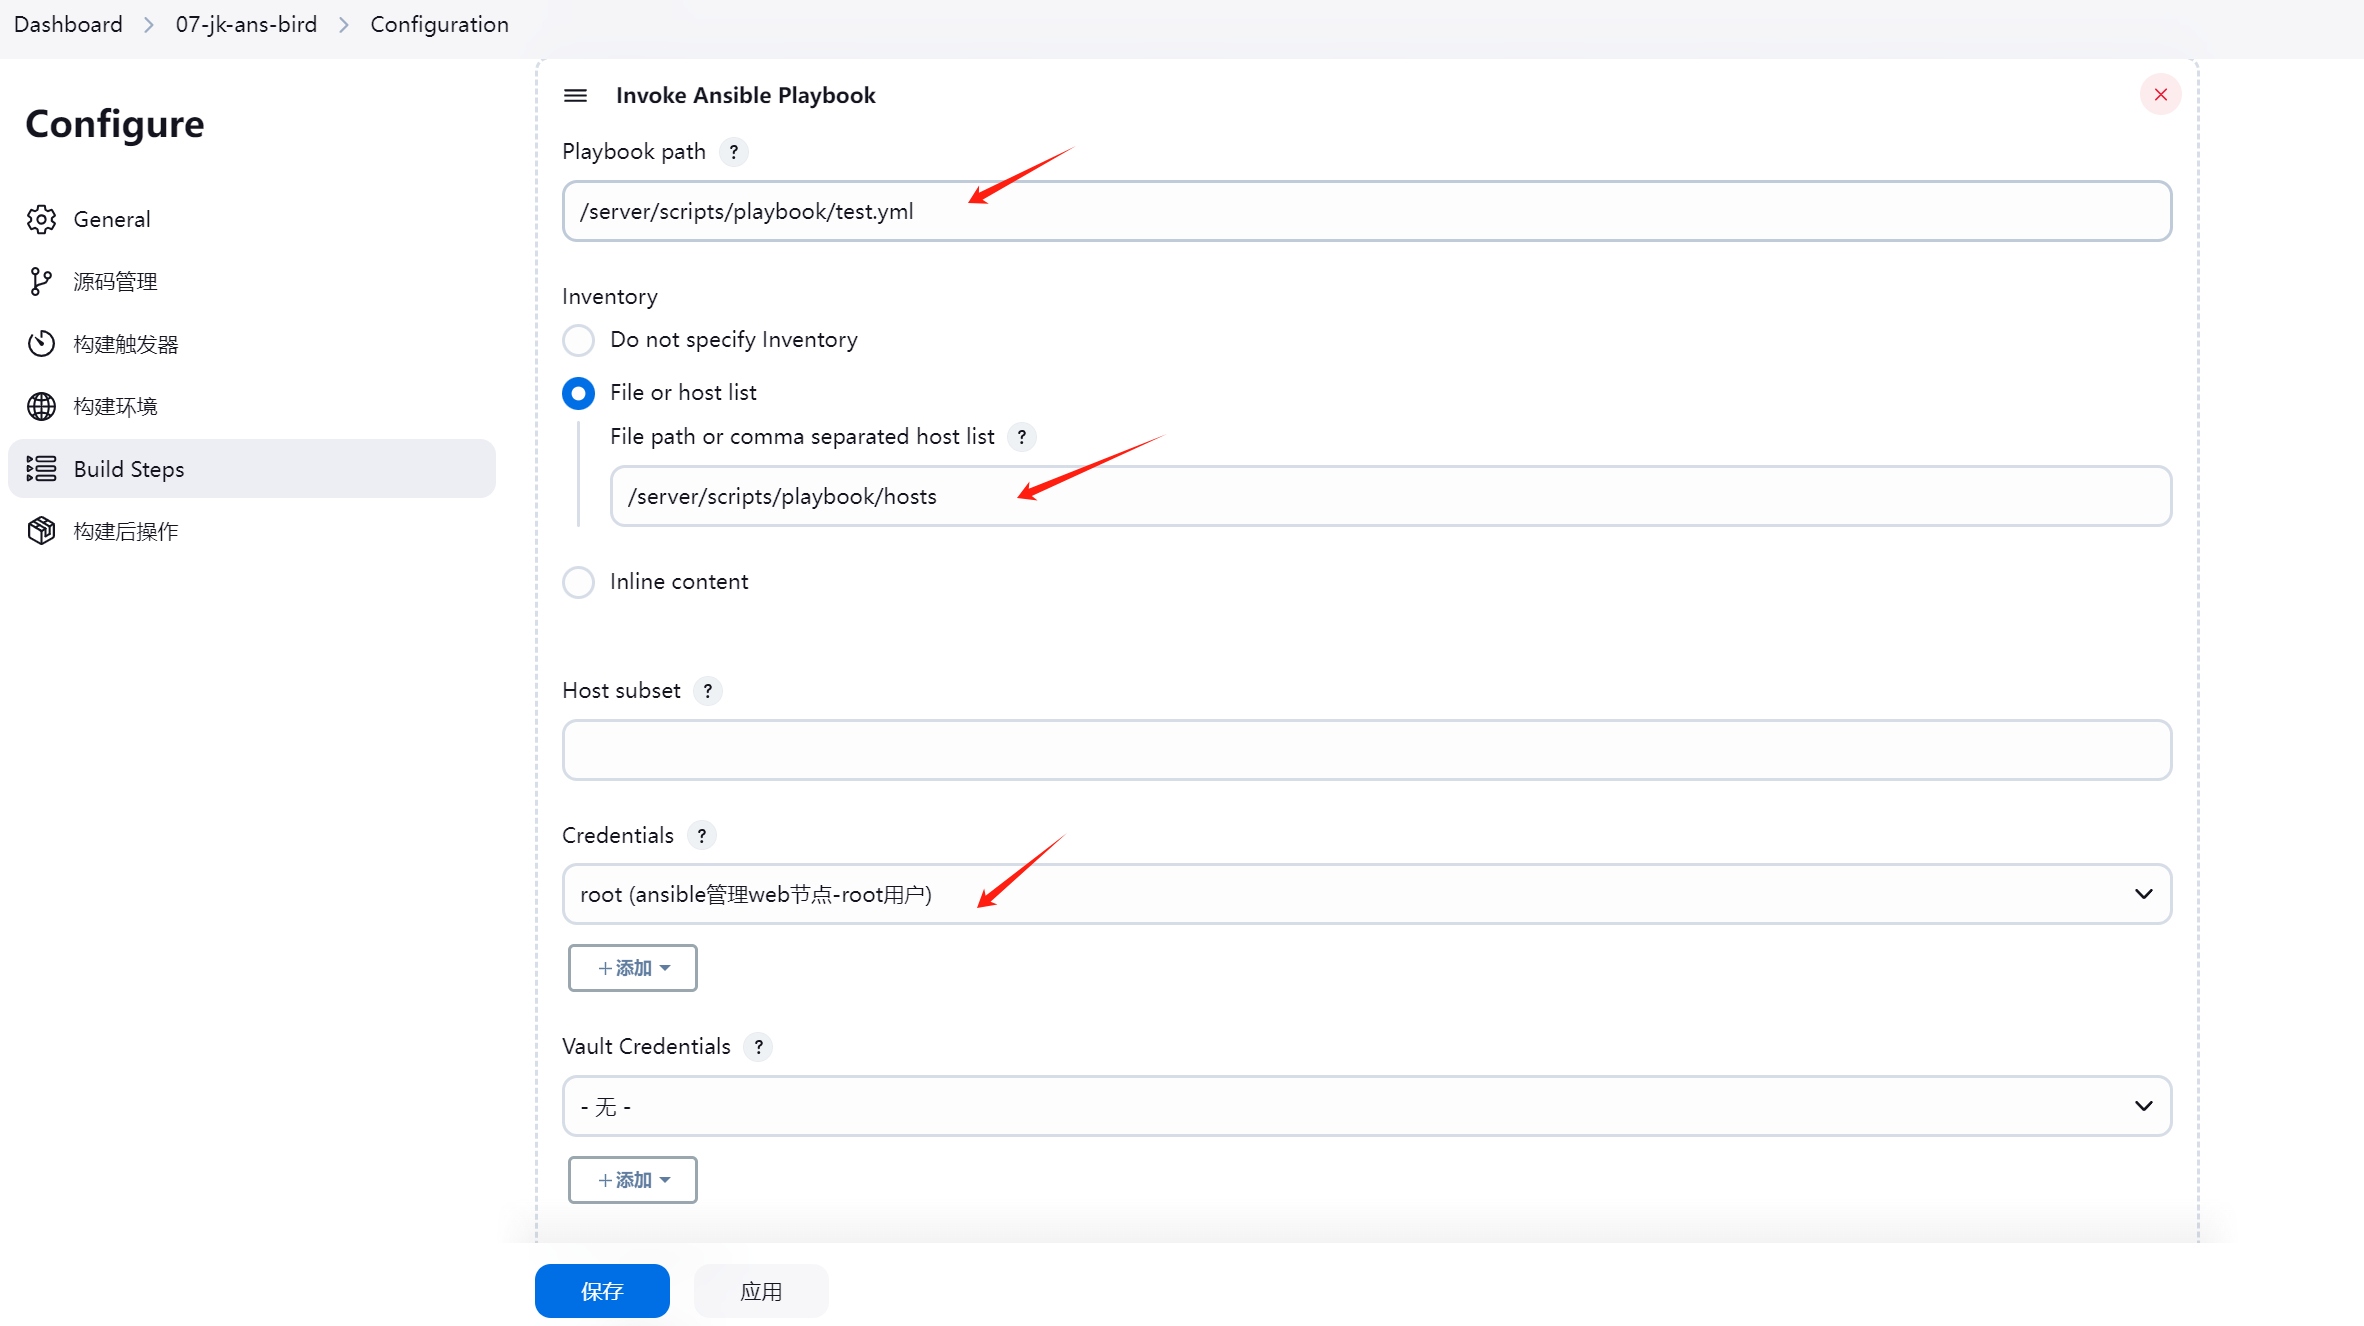Click the source management branch icon
Viewport: 2364px width, 1326px height.
[41, 282]
